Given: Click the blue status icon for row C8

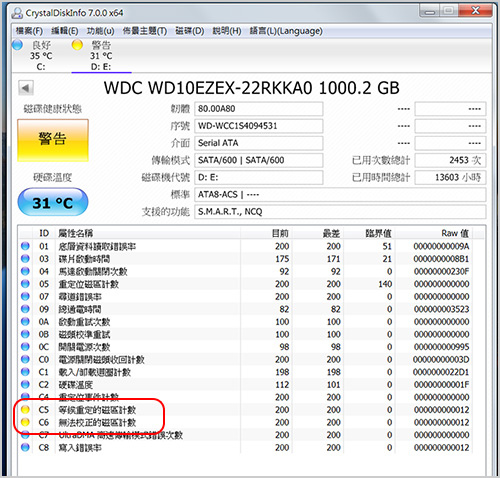Looking at the screenshot, I should tap(25, 447).
